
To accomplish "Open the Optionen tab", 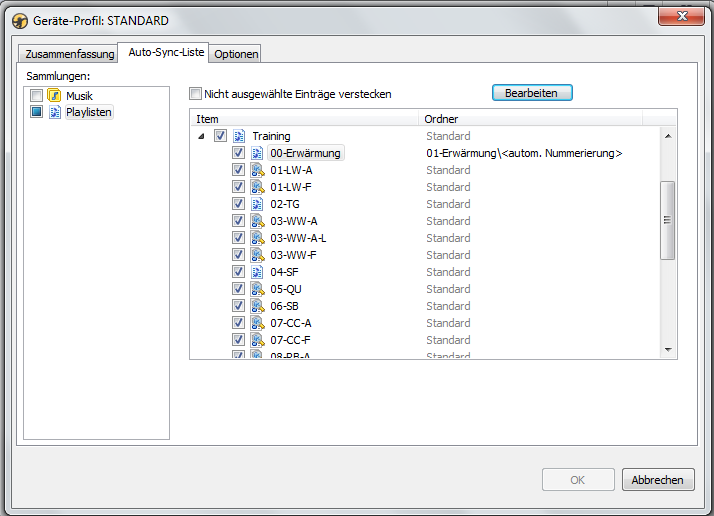I will click(236, 54).
